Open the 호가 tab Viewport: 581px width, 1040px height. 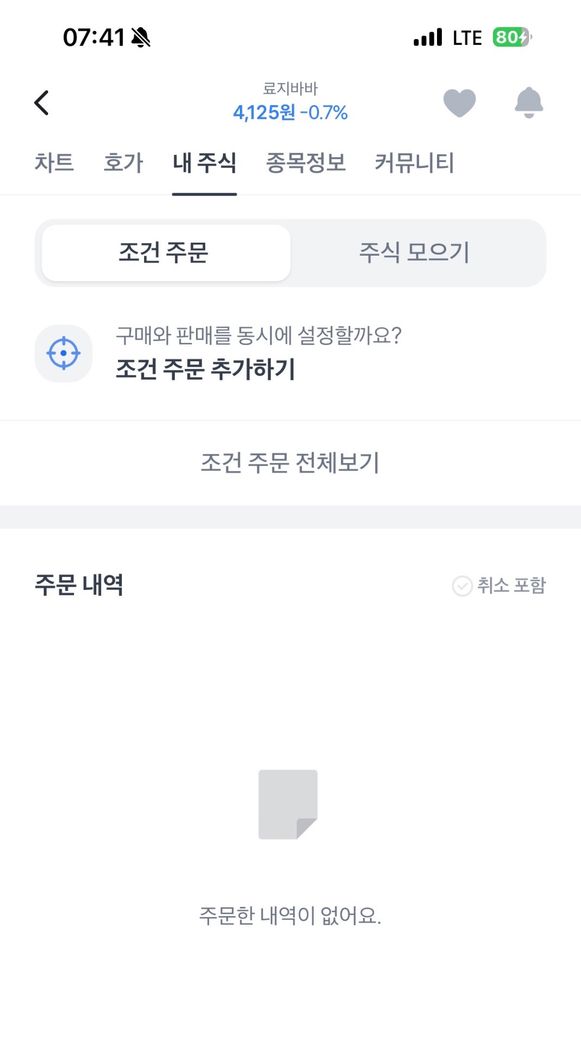tap(123, 162)
